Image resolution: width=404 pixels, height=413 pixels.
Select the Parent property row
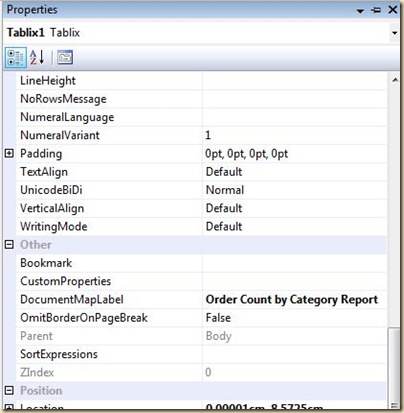pos(201,336)
